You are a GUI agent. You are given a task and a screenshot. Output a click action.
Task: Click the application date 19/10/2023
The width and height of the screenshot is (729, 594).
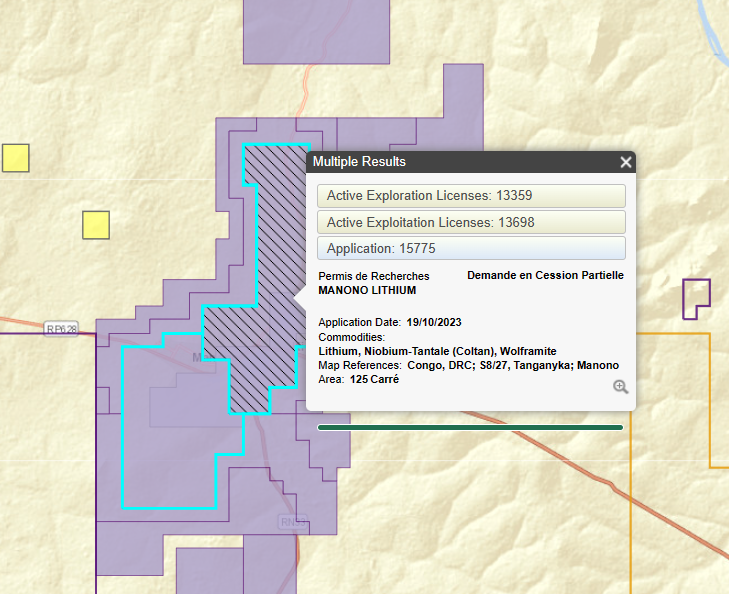coord(434,322)
